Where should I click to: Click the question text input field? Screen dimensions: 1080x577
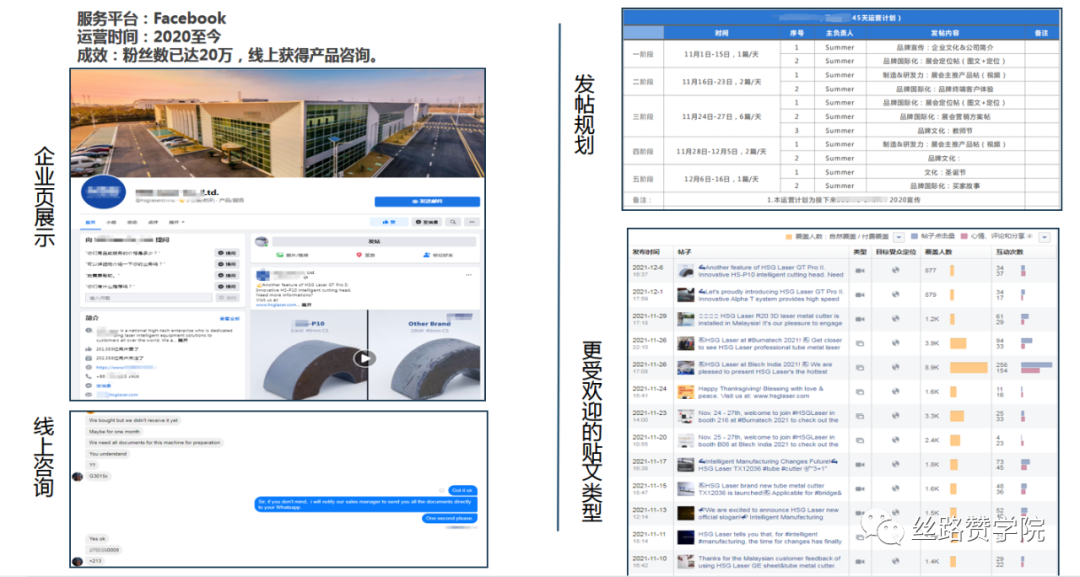[x=149, y=297]
